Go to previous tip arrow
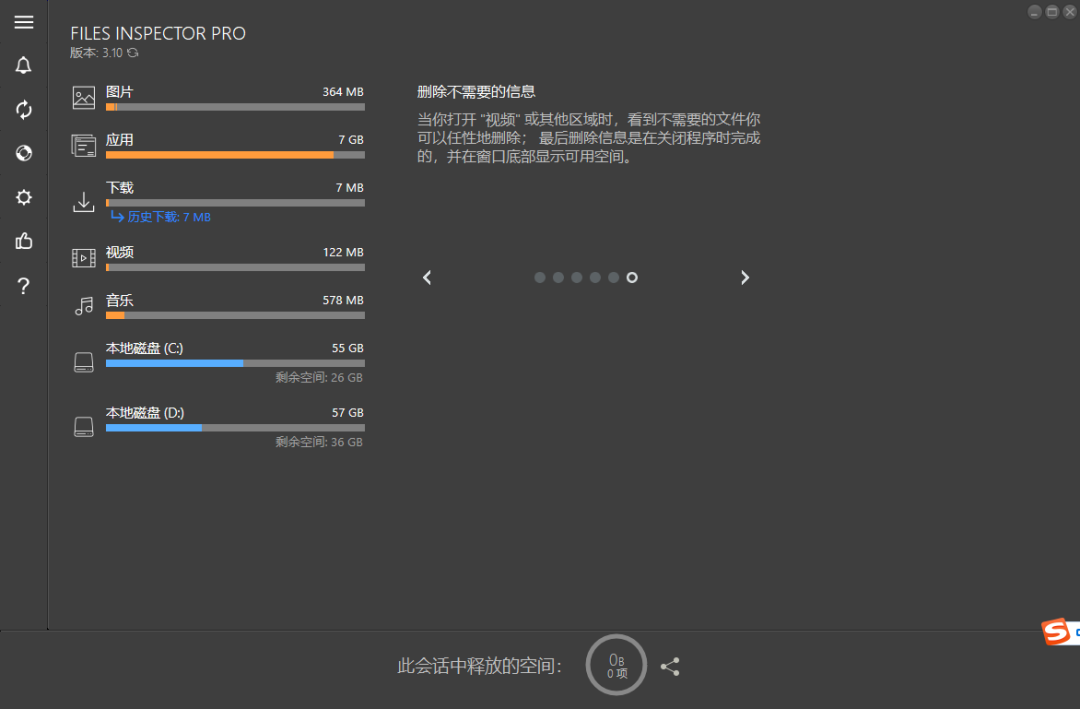 point(427,278)
